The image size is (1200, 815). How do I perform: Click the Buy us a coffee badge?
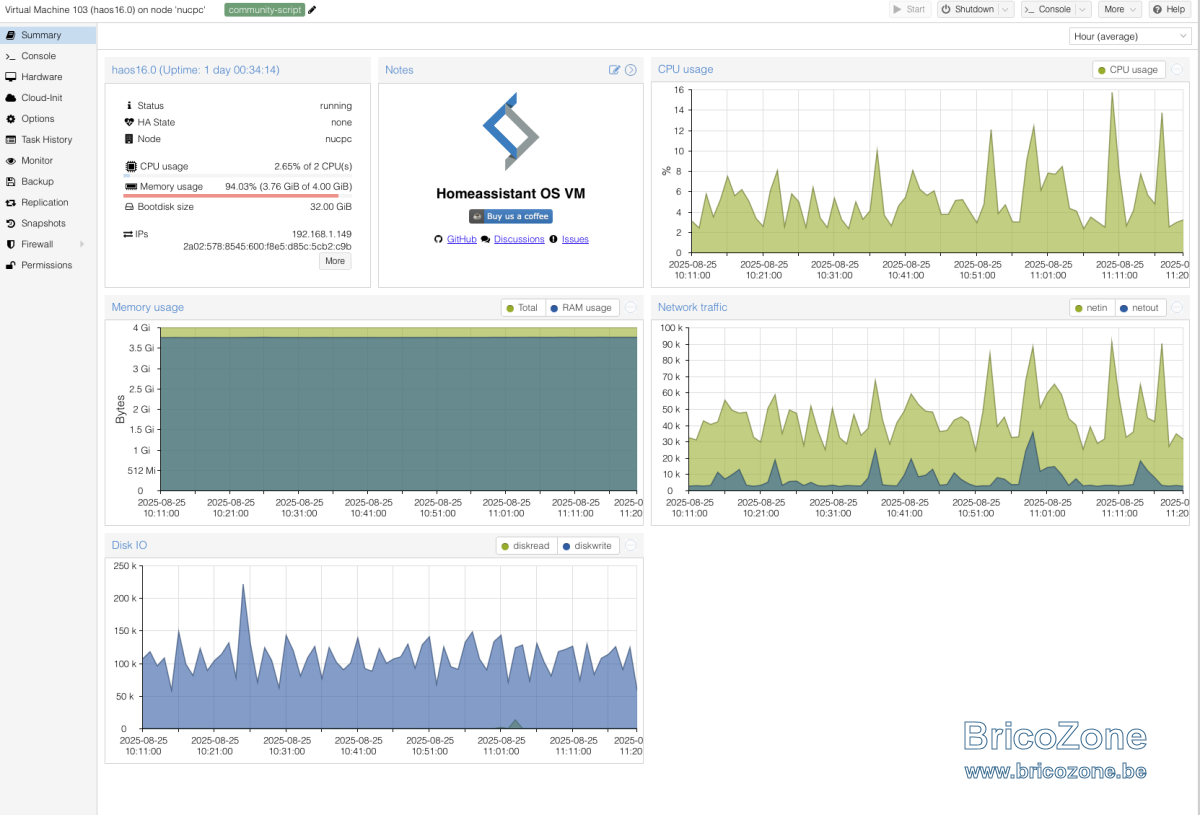click(x=511, y=216)
